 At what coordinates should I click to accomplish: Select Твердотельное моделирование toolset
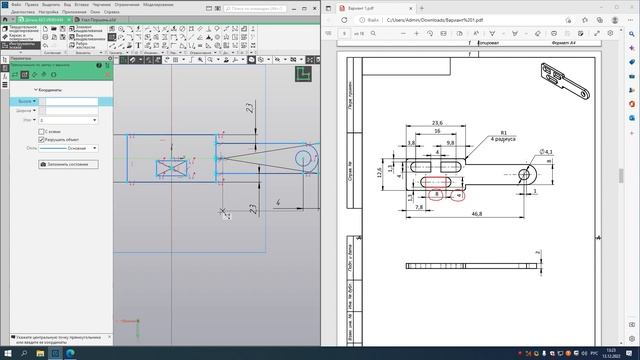(x=20, y=29)
